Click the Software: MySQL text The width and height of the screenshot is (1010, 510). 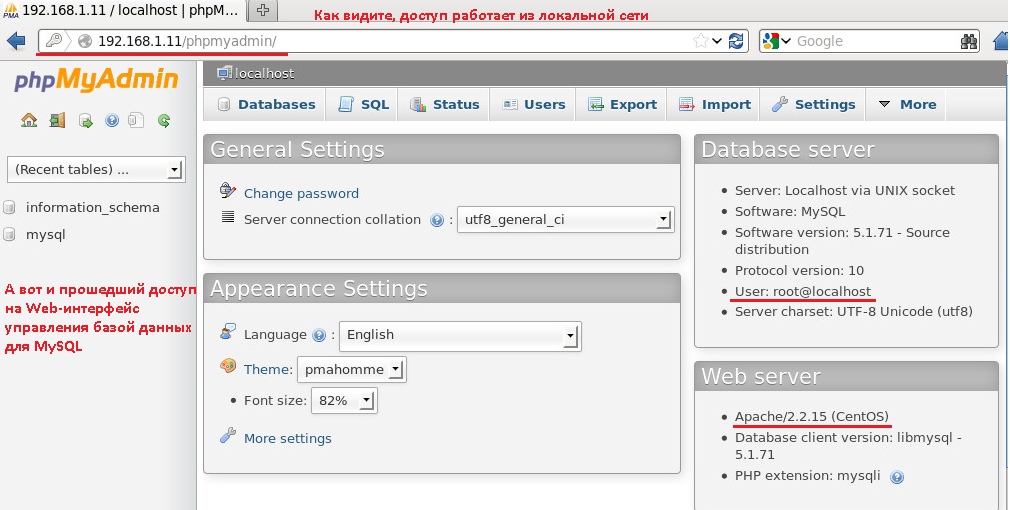(x=790, y=211)
